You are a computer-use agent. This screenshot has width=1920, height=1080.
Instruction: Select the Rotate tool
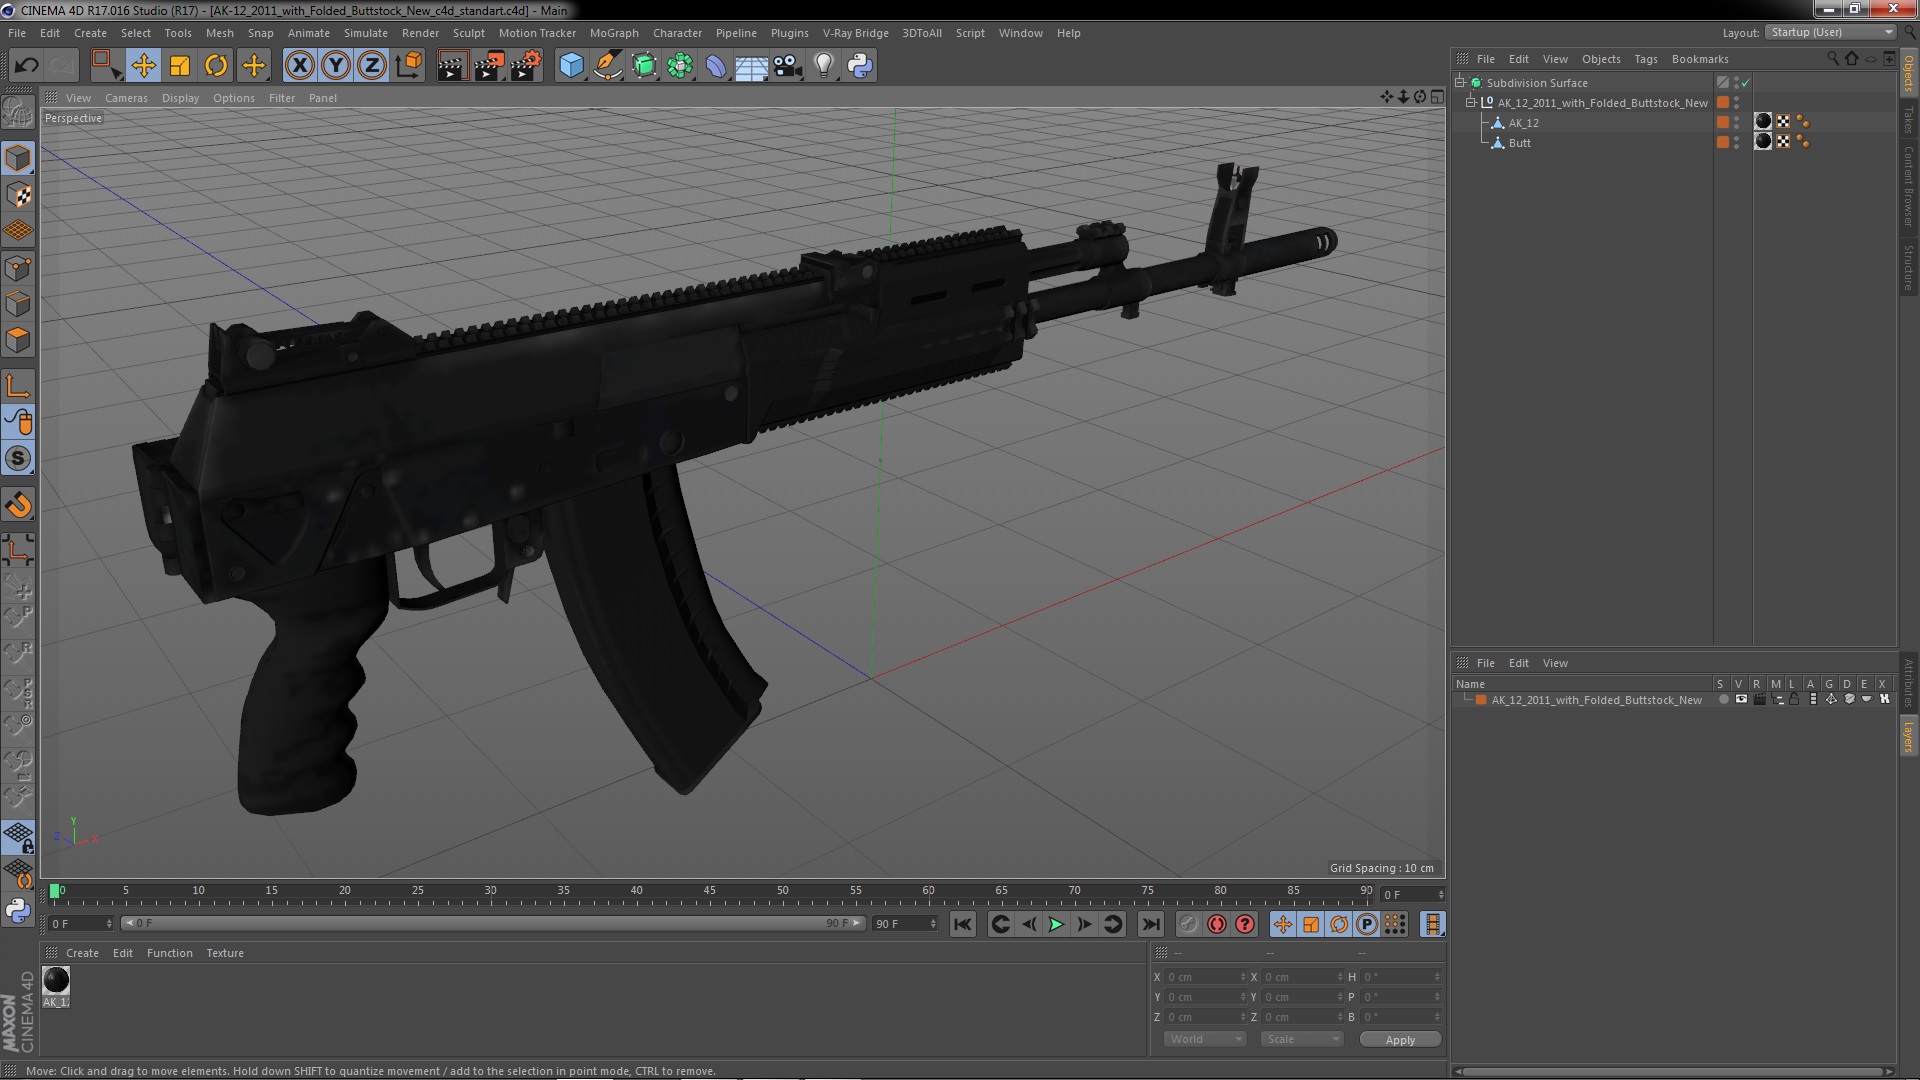[x=216, y=66]
